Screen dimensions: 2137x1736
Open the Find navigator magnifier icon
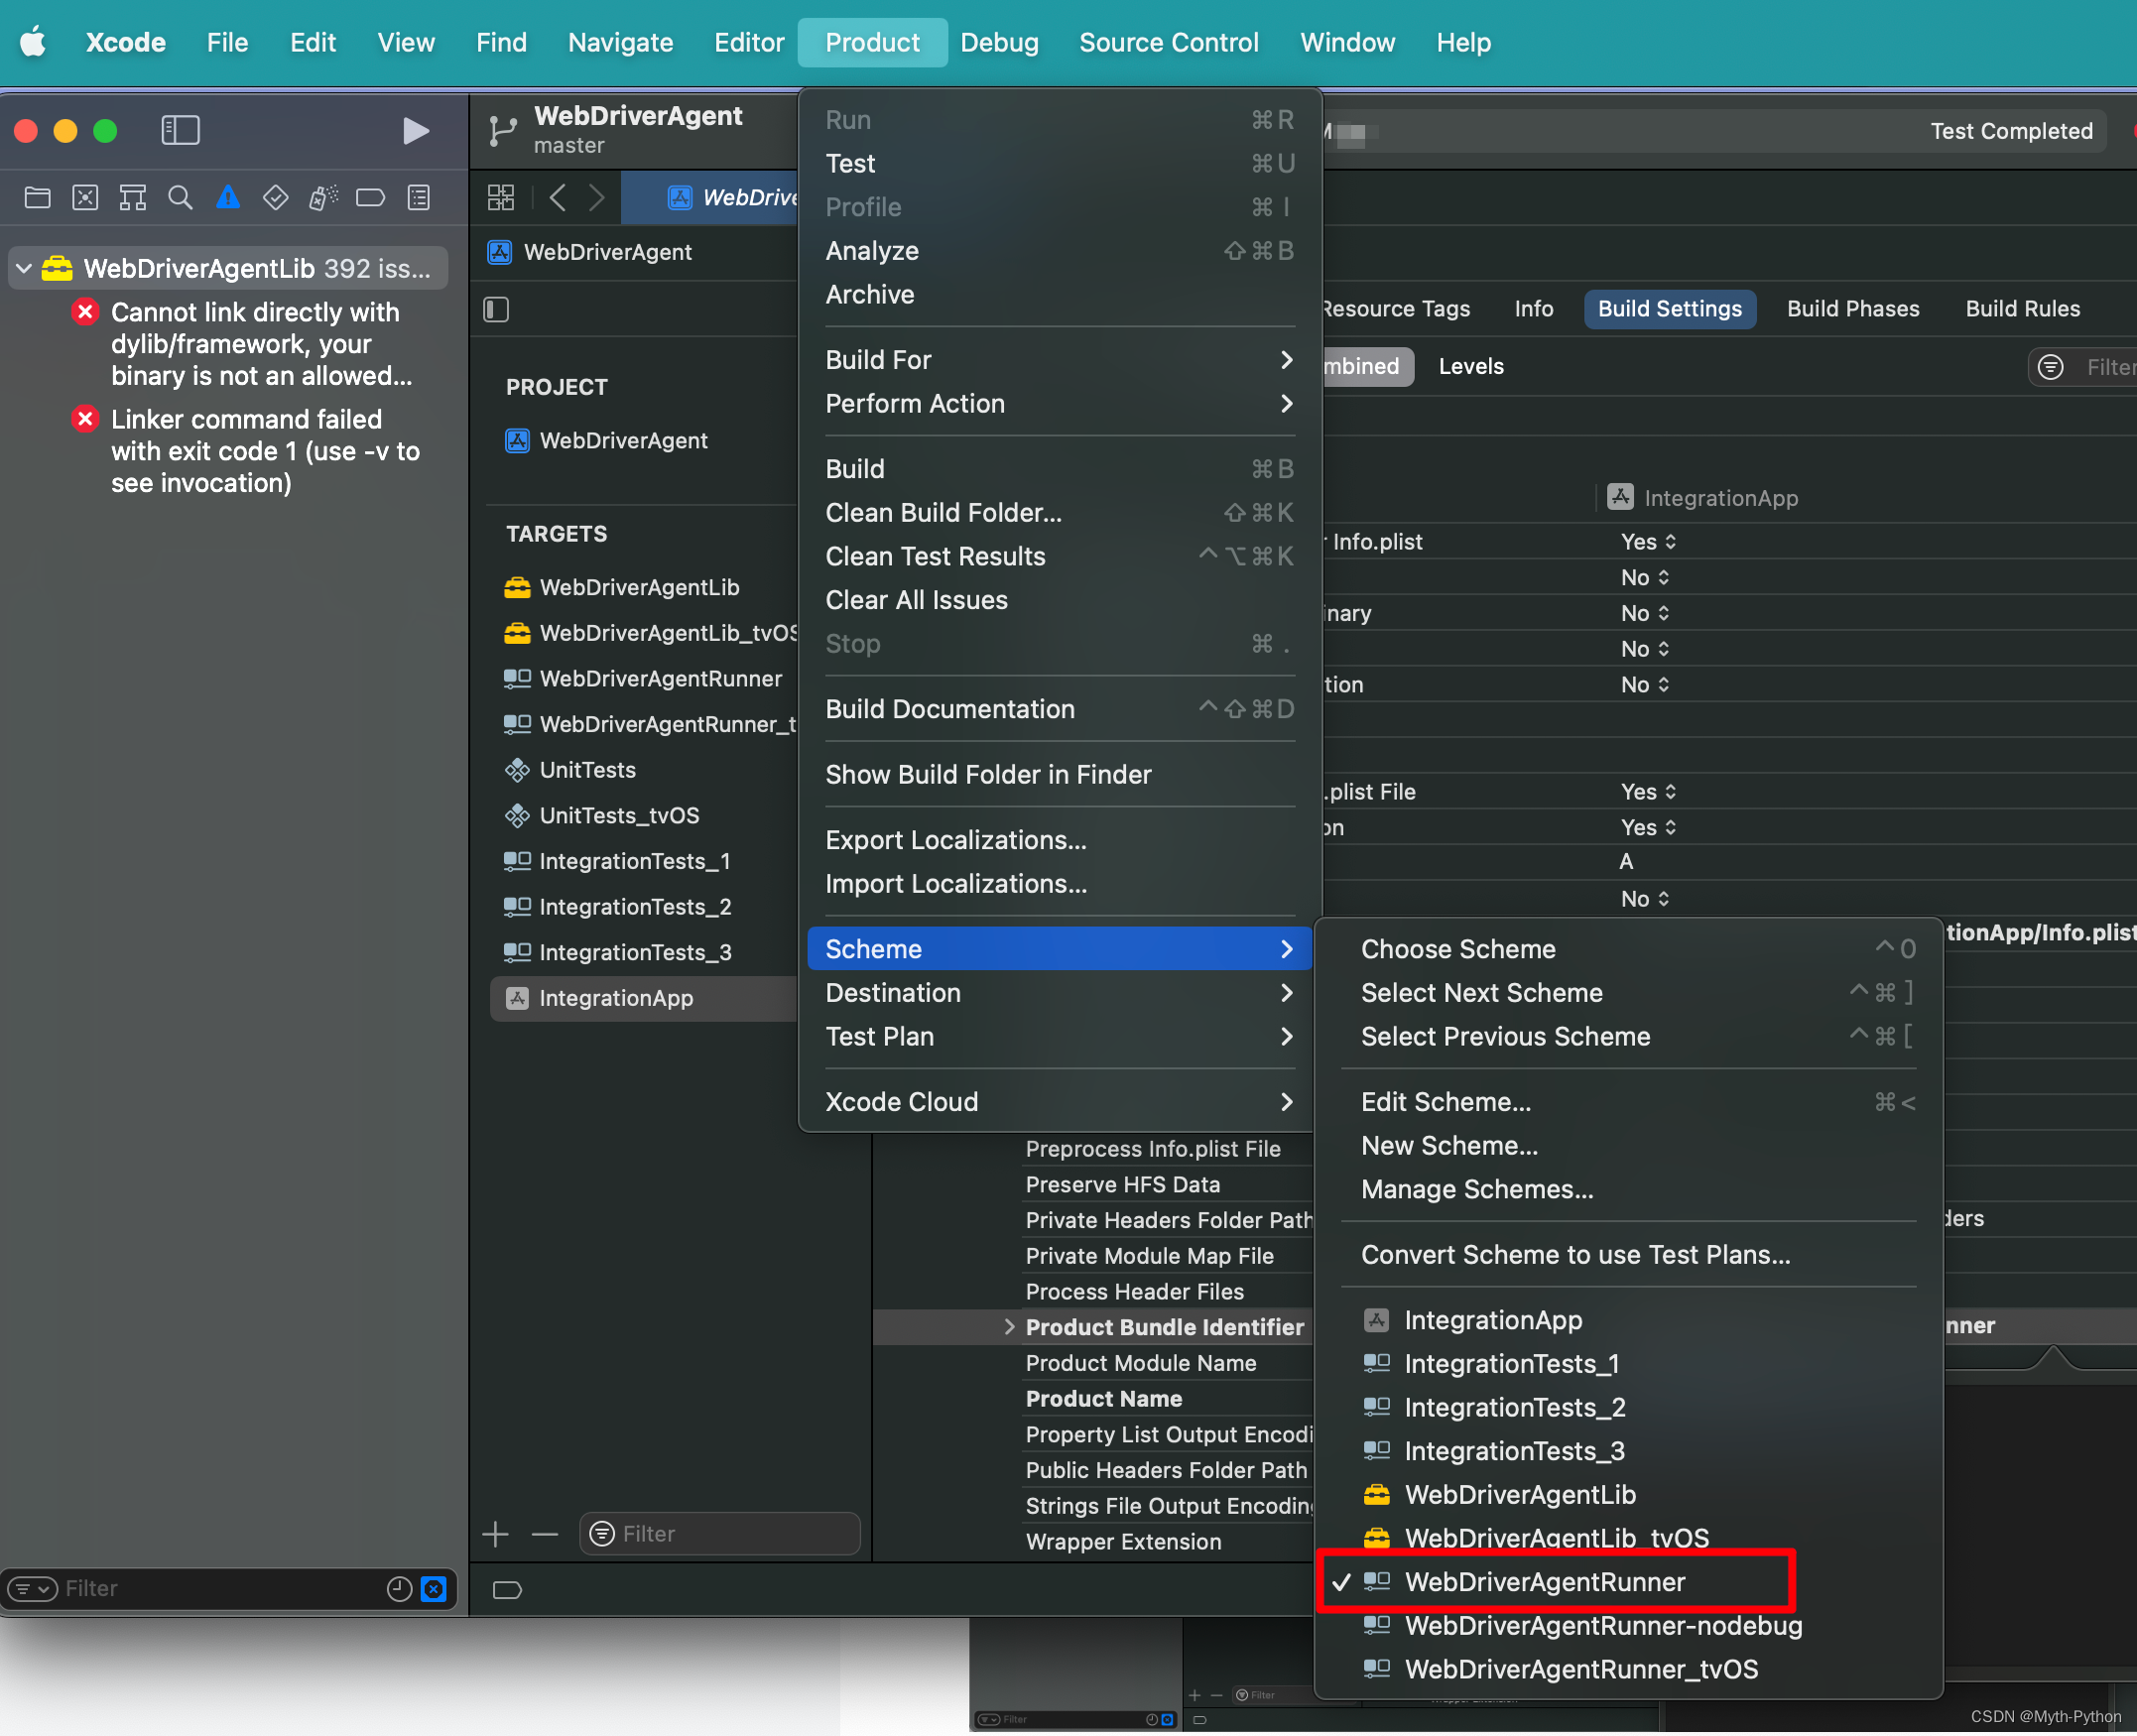(x=180, y=198)
